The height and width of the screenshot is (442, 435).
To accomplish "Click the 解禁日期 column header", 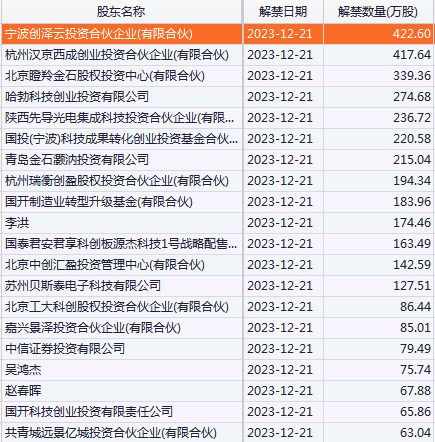I will click(x=283, y=12).
